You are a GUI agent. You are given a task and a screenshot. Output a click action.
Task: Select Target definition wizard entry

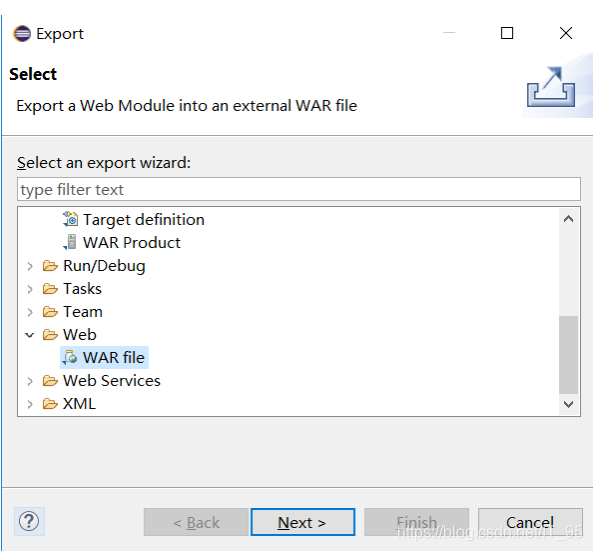pos(144,220)
